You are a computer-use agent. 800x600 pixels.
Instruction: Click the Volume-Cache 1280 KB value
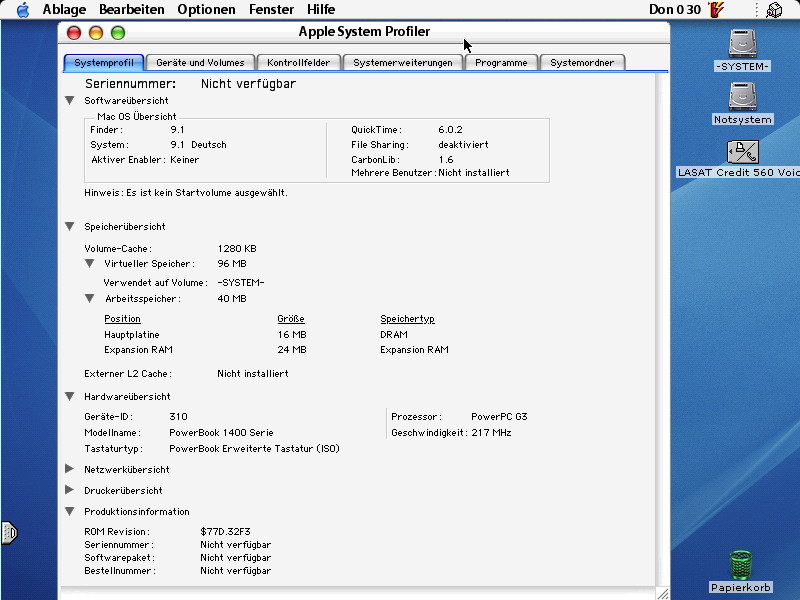click(x=237, y=249)
